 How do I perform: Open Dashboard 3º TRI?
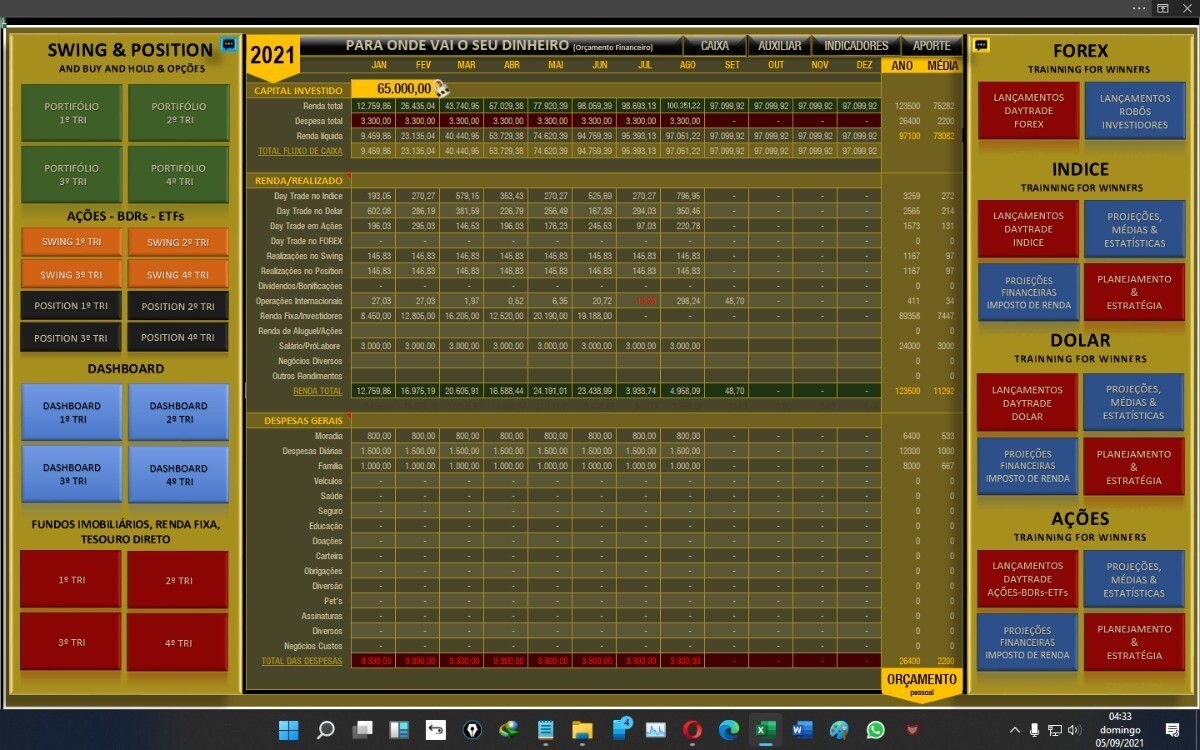pos(71,474)
